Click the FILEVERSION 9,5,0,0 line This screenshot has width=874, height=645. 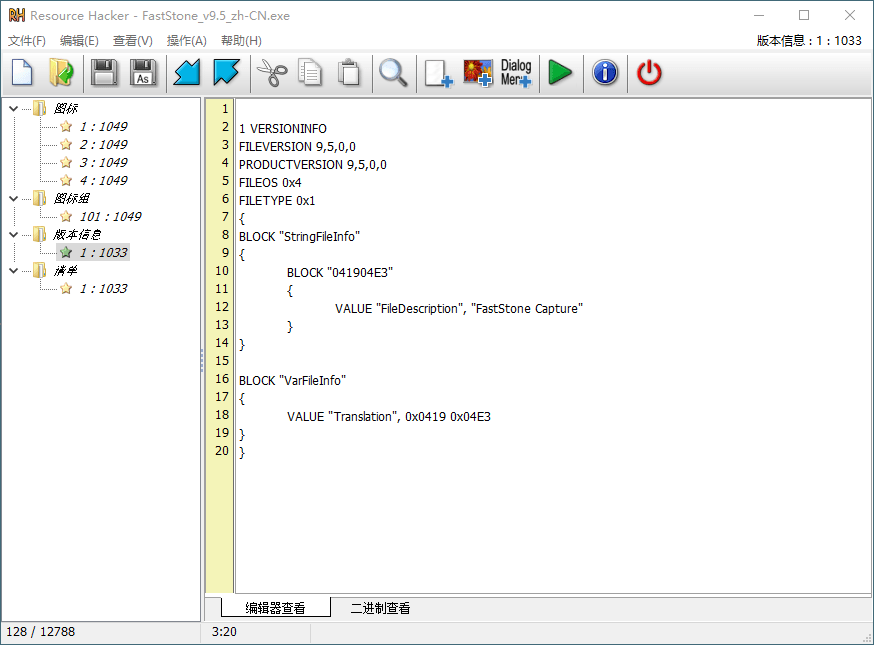(297, 147)
